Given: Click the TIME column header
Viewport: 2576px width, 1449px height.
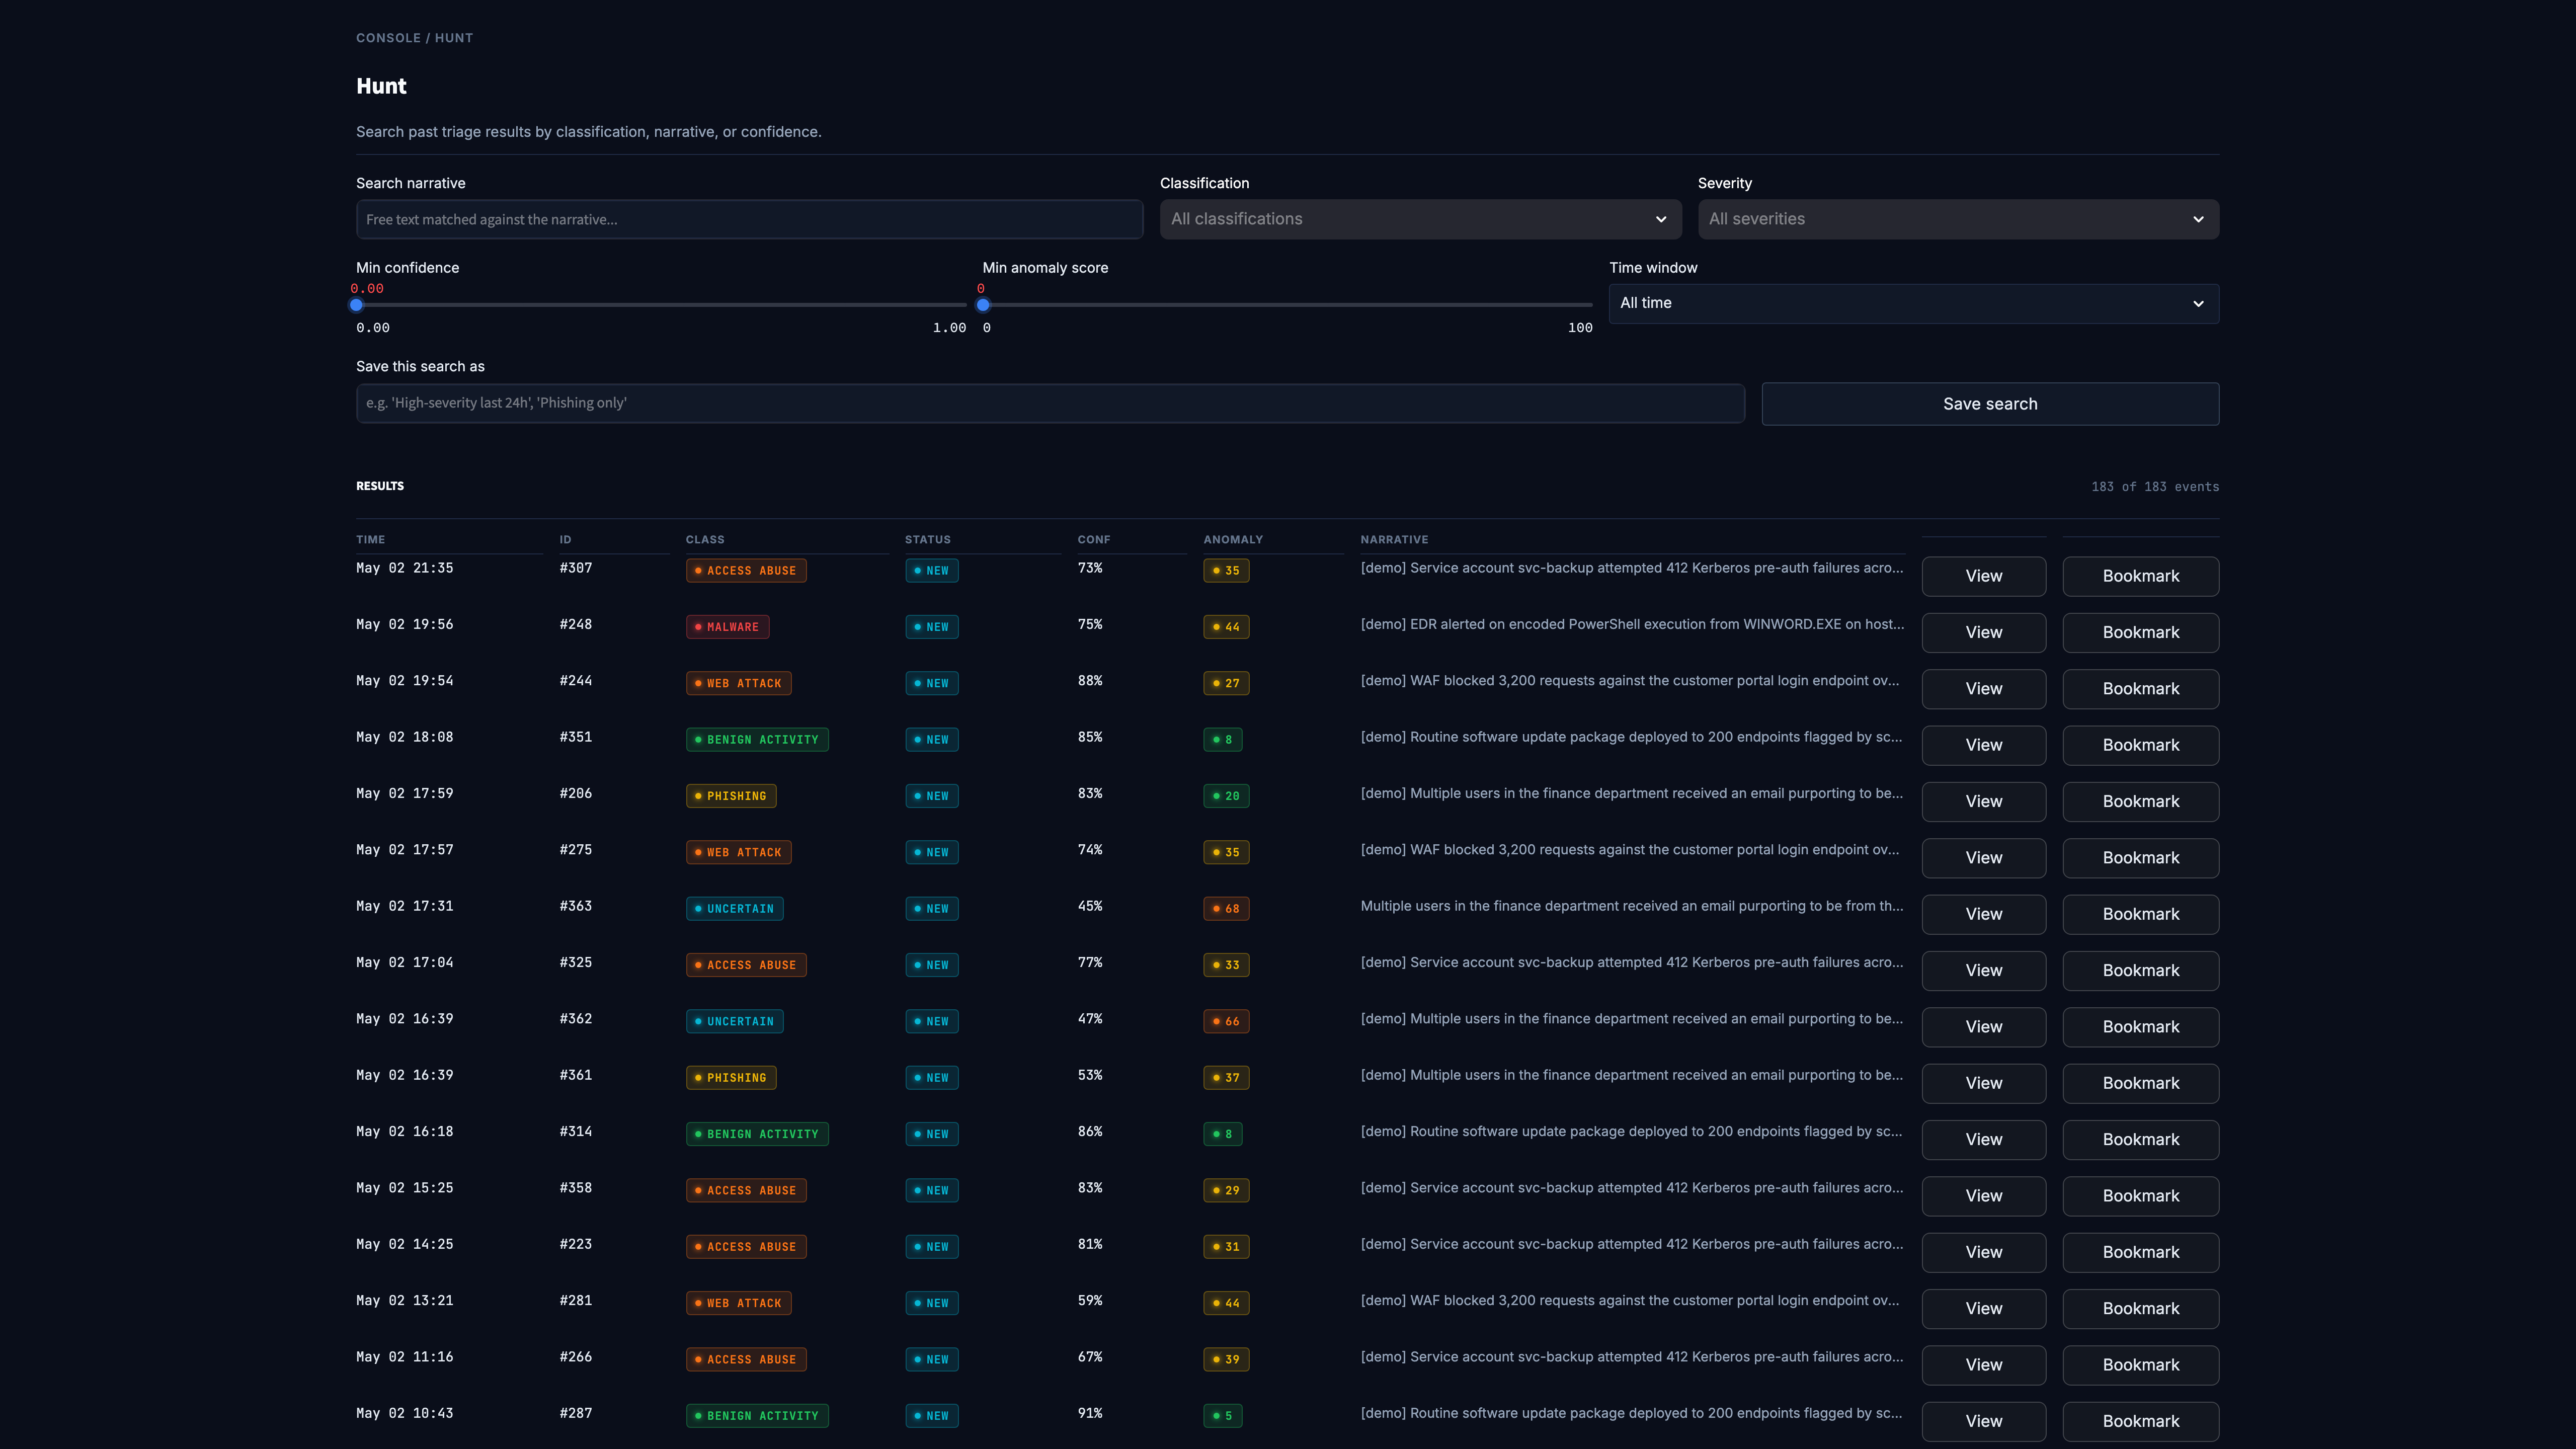Looking at the screenshot, I should (x=371, y=539).
